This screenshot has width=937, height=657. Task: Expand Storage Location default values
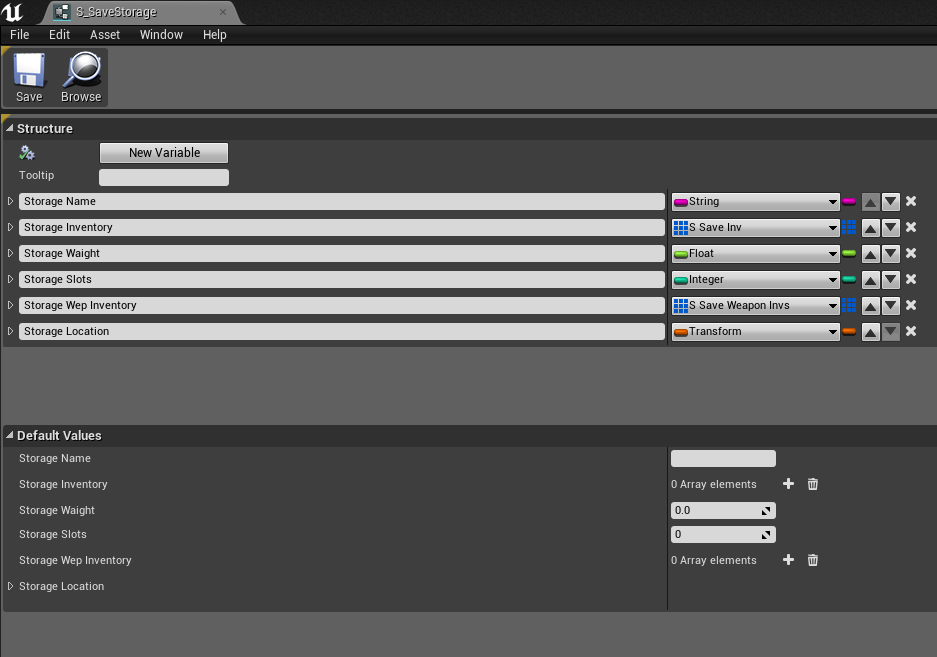(10, 586)
